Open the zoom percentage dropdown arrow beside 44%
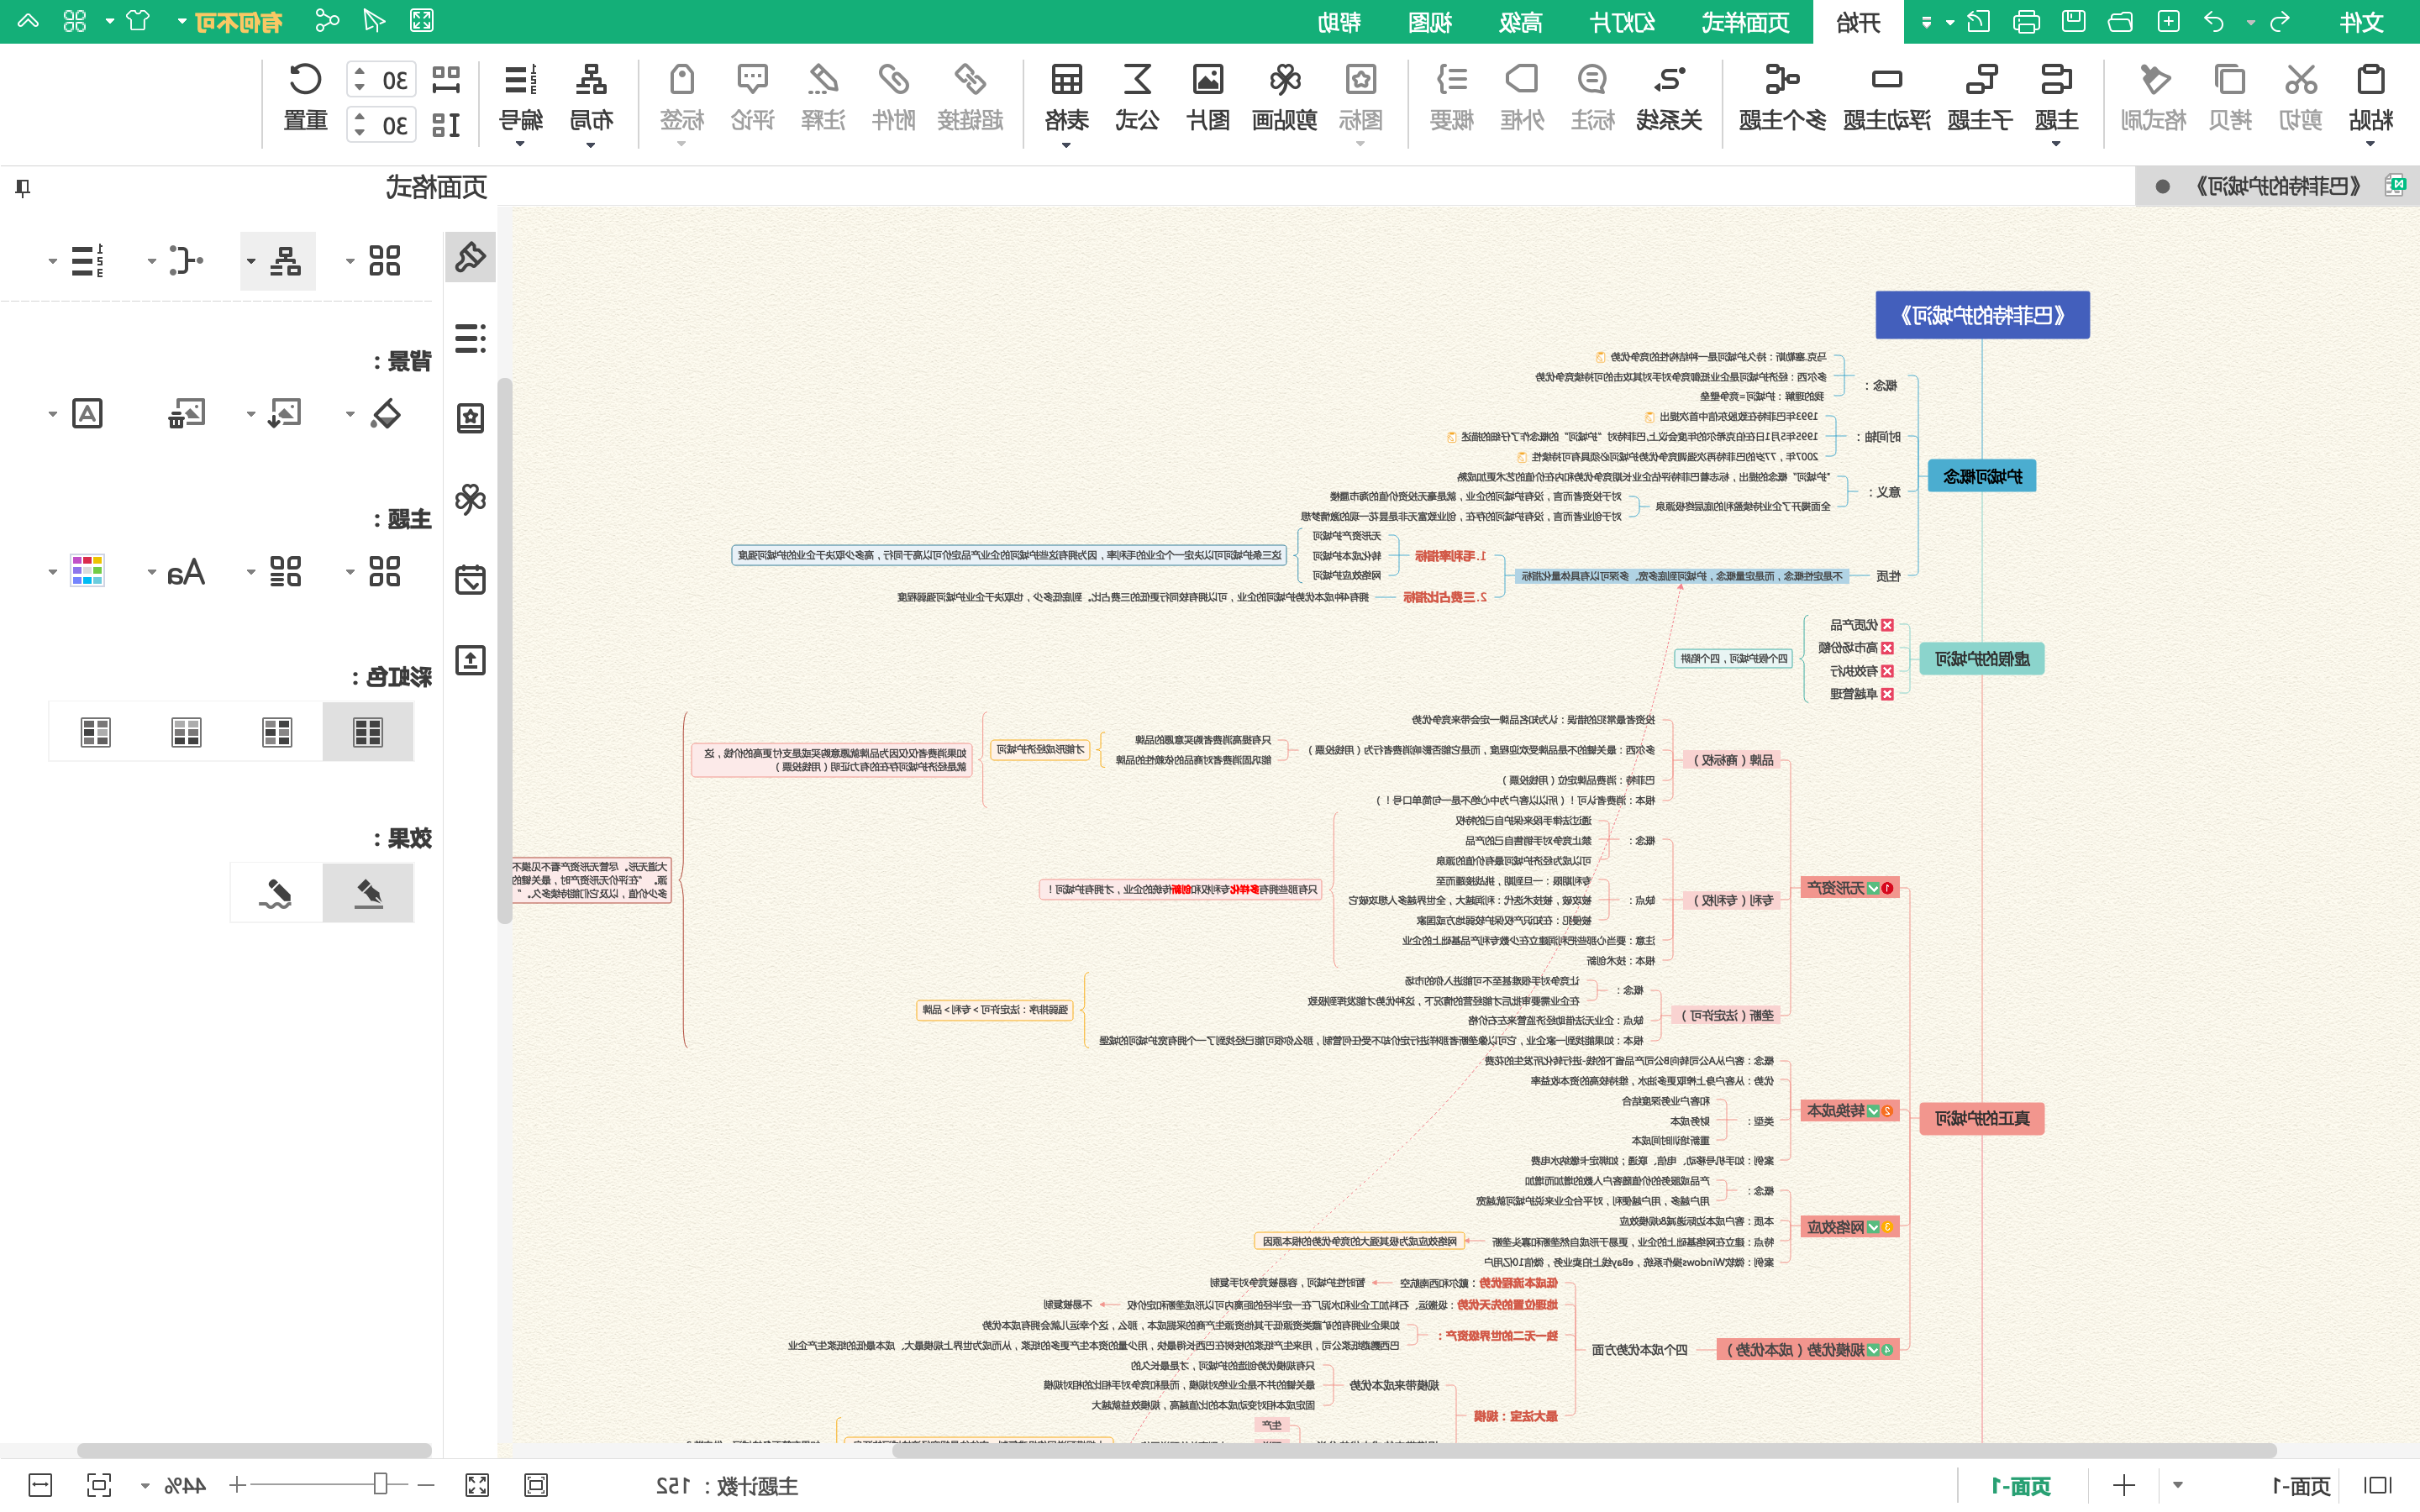2420x1512 pixels. click(x=145, y=1486)
